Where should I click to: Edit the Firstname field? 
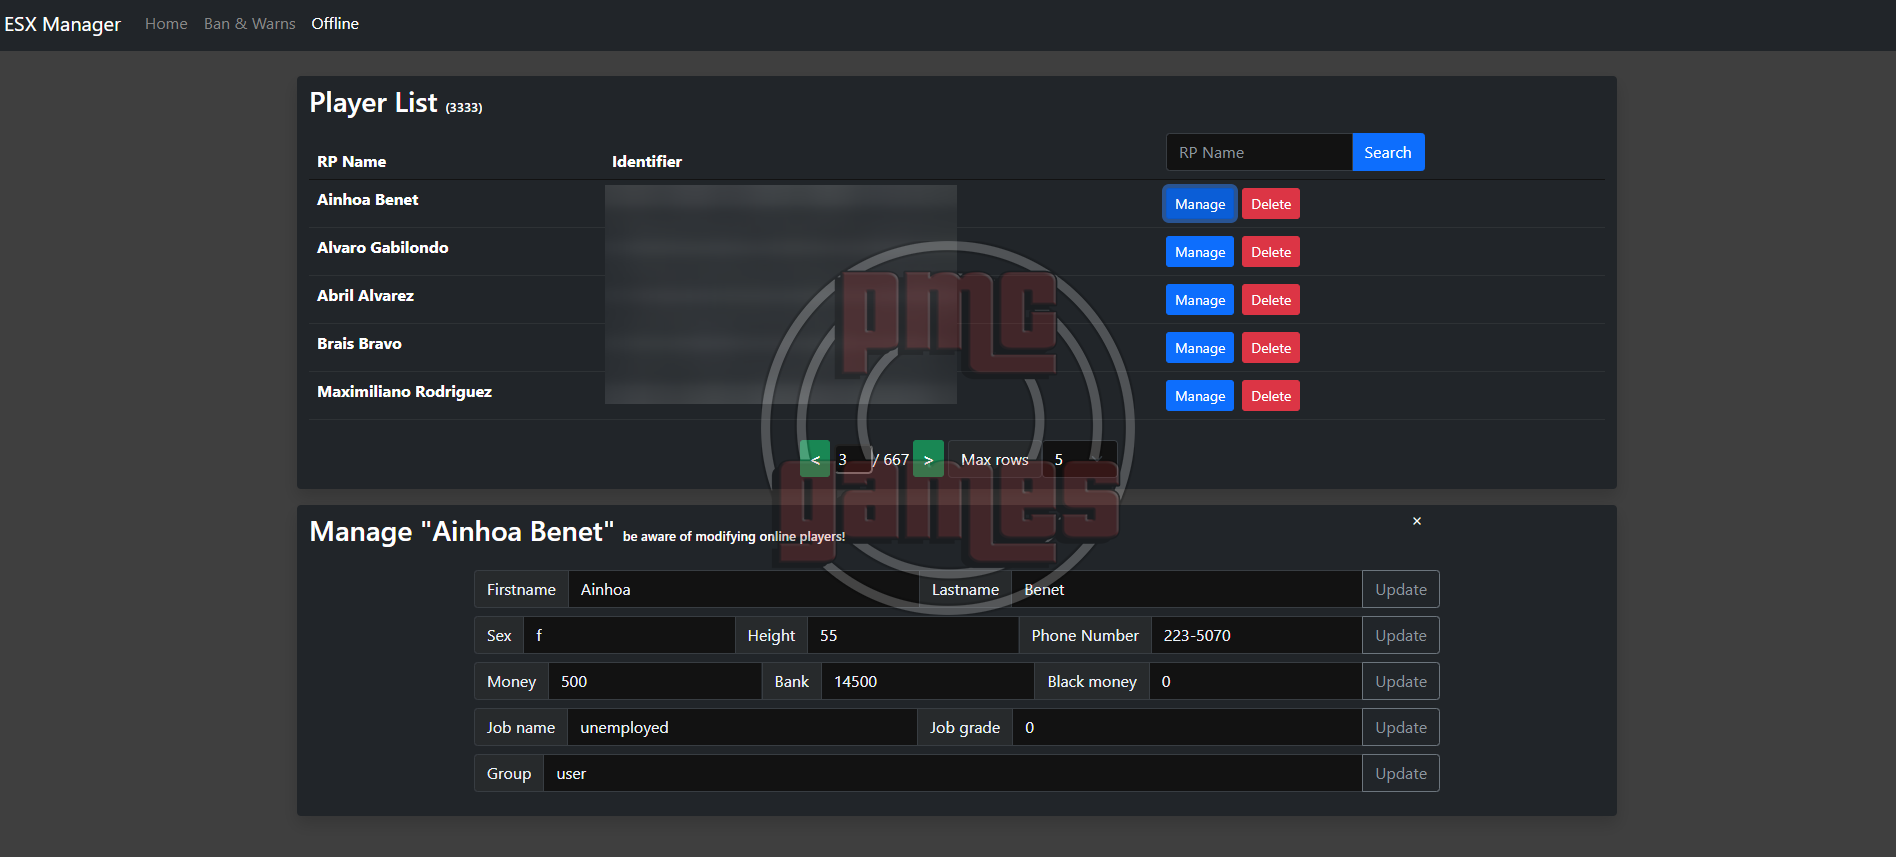tap(743, 589)
